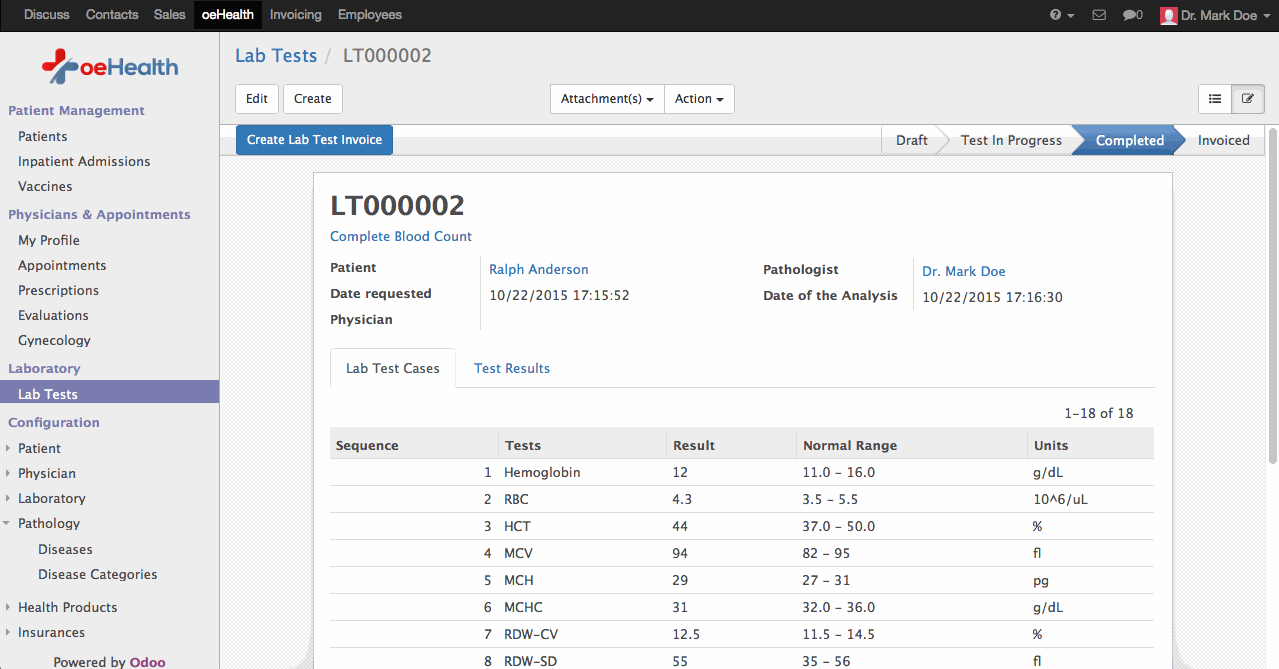
Task: Sort by Result column header
Action: tap(733, 445)
